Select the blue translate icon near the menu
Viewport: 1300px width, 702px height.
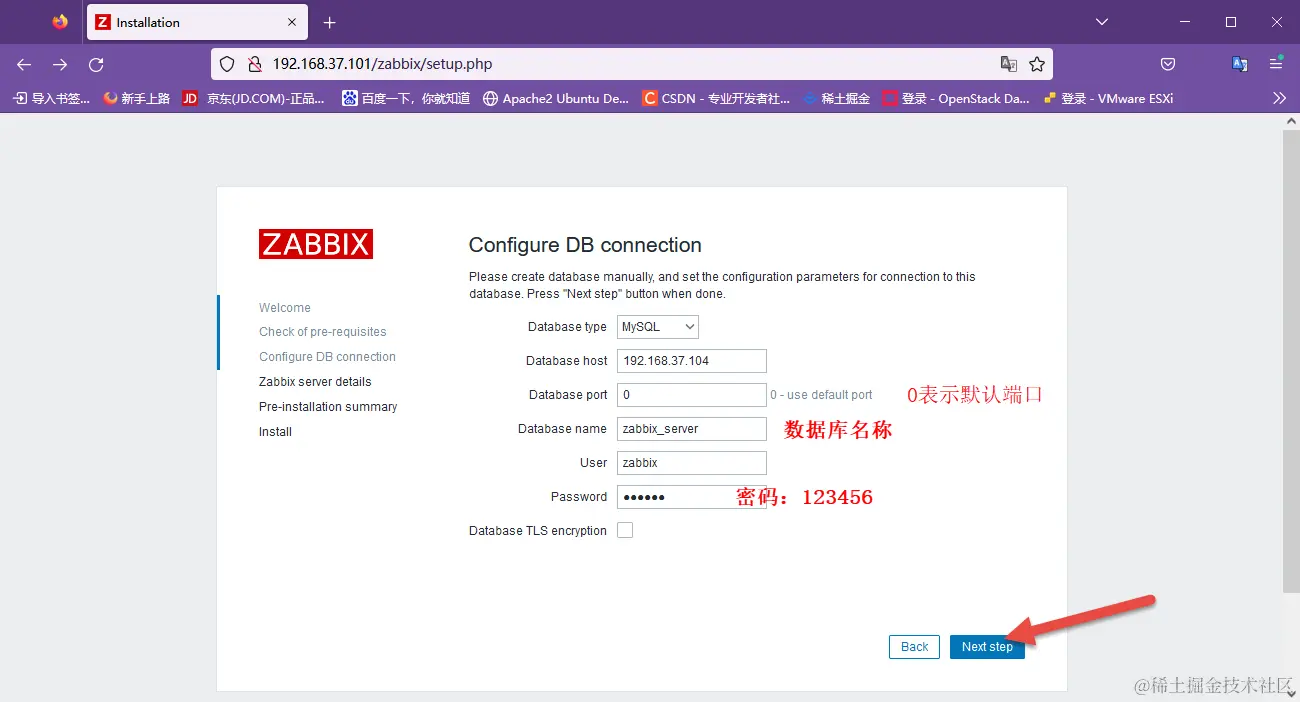coord(1240,63)
